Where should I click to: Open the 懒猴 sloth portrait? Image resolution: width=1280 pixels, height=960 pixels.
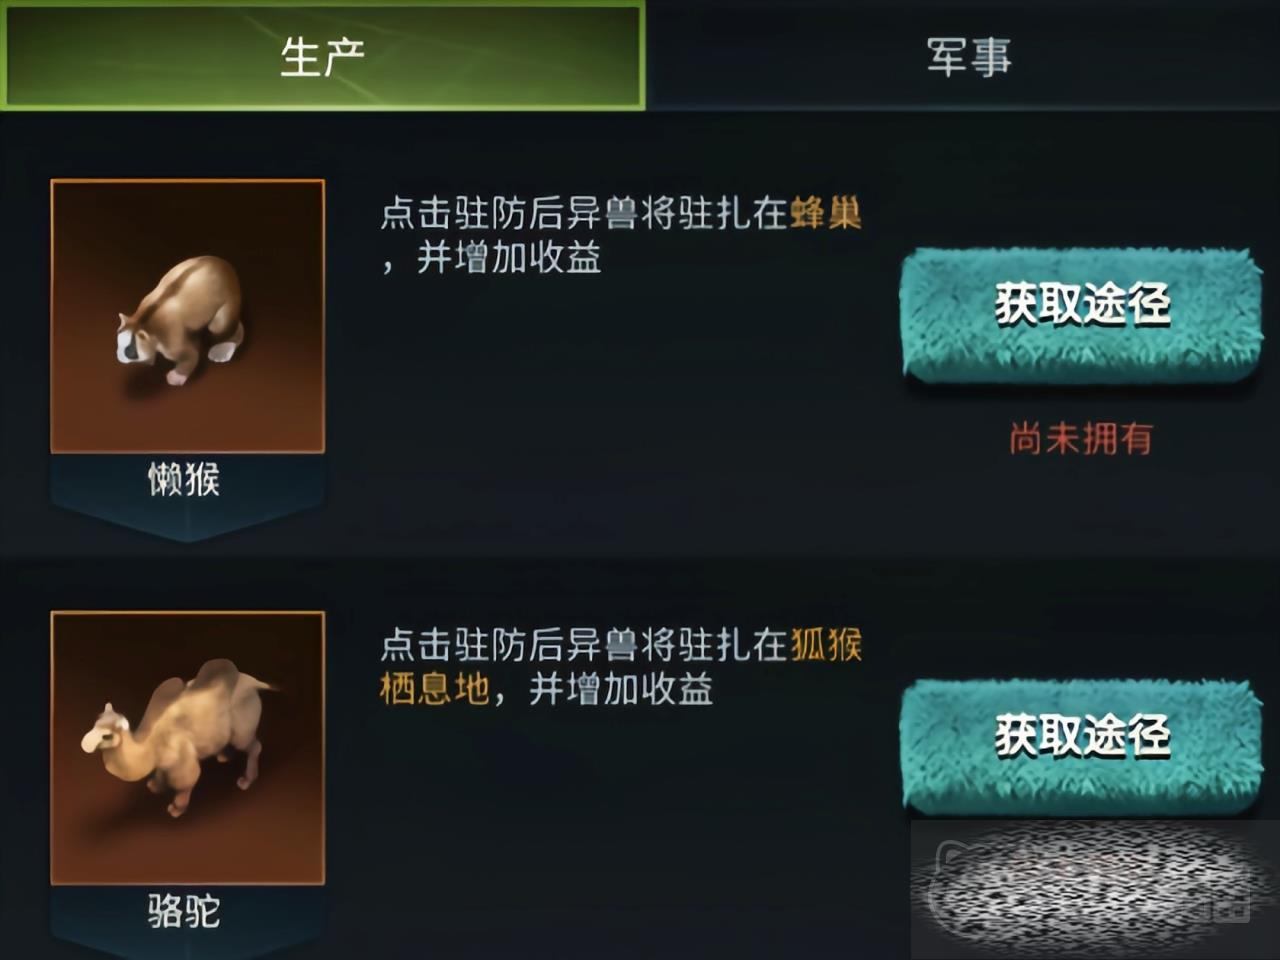coord(188,316)
